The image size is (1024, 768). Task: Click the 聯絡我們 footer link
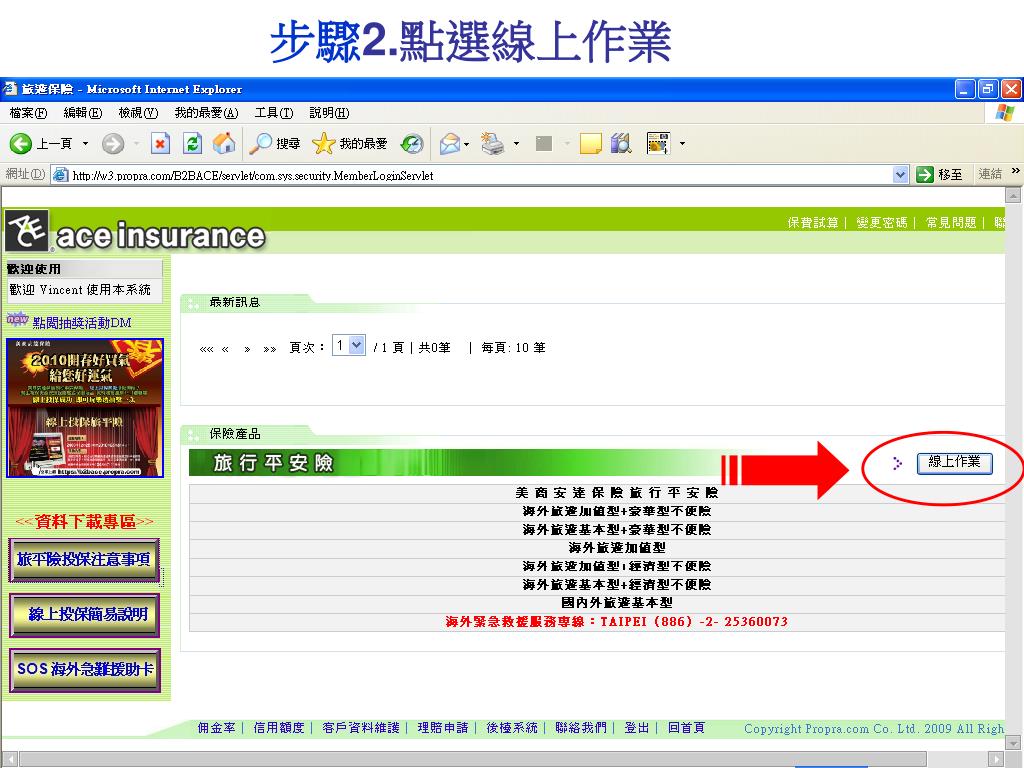581,728
